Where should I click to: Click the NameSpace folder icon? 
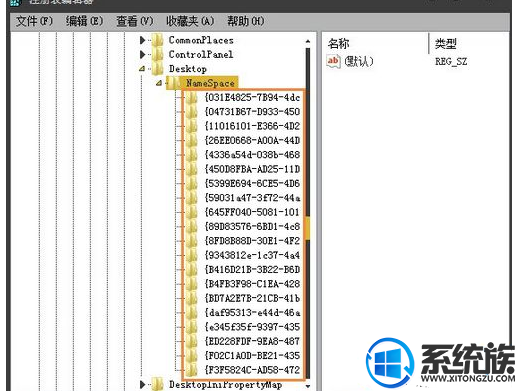175,83
